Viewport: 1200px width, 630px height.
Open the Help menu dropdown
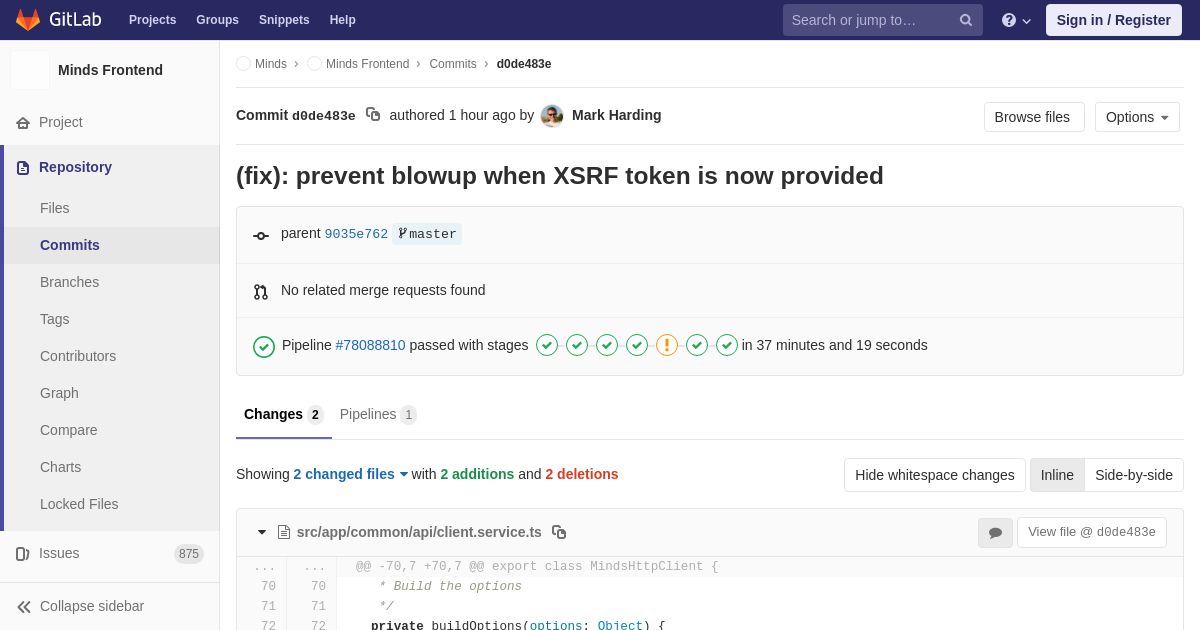(x=1016, y=20)
